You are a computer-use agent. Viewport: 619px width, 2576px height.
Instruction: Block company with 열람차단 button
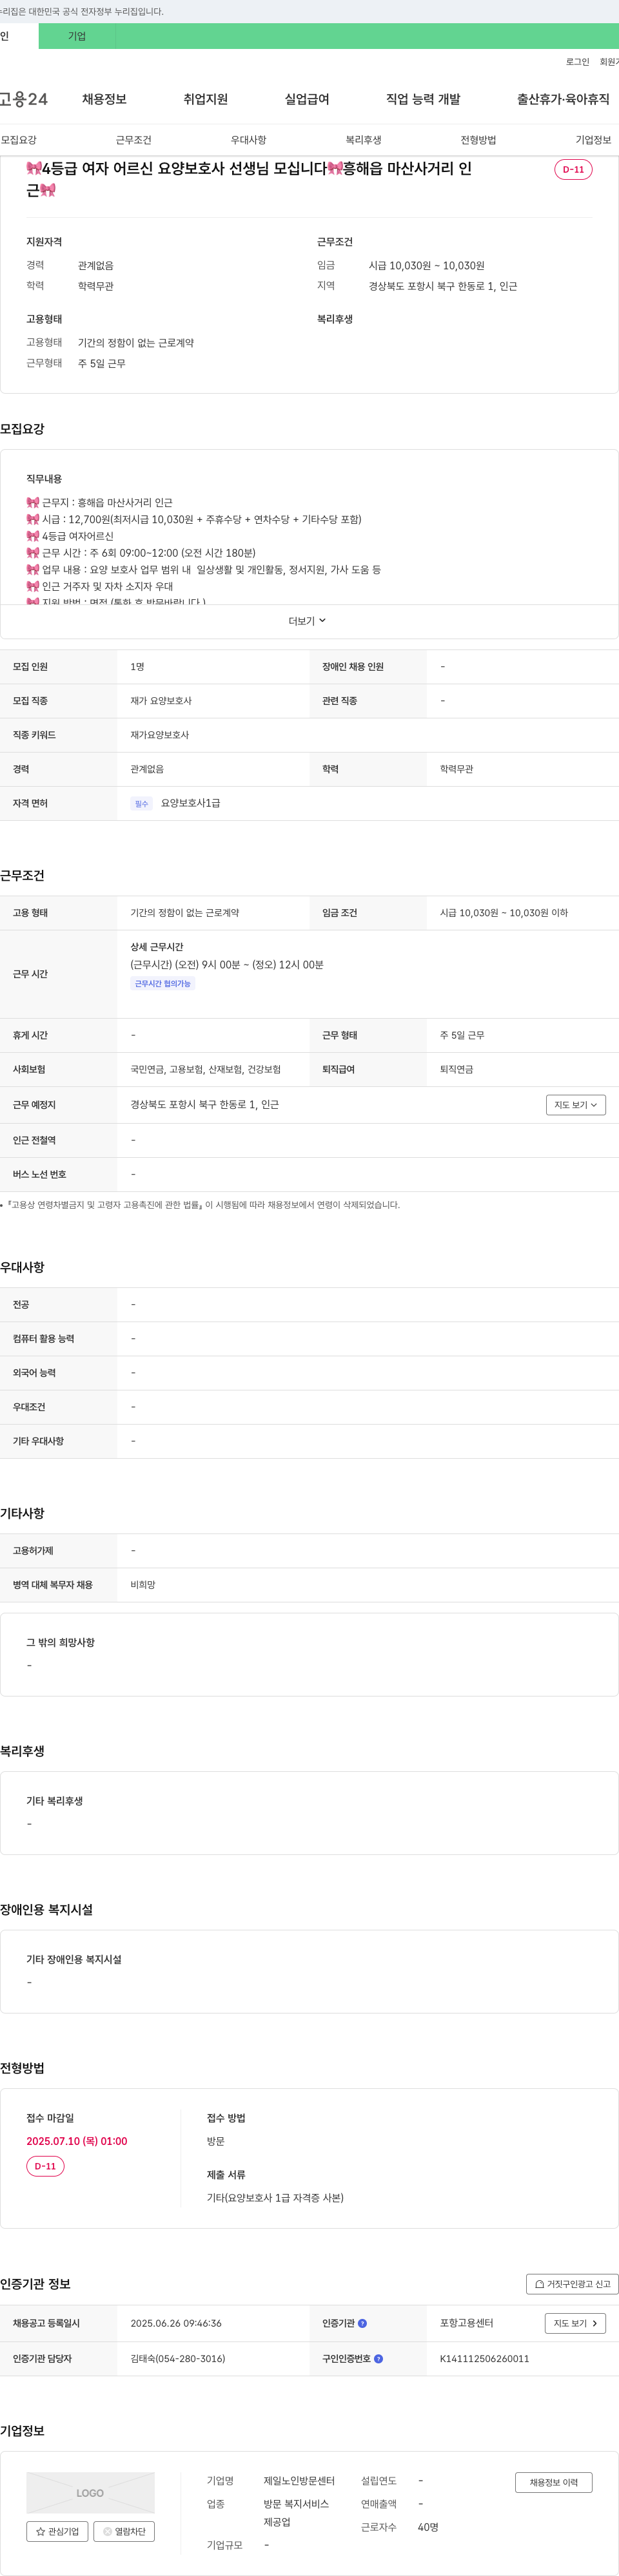(x=124, y=2531)
